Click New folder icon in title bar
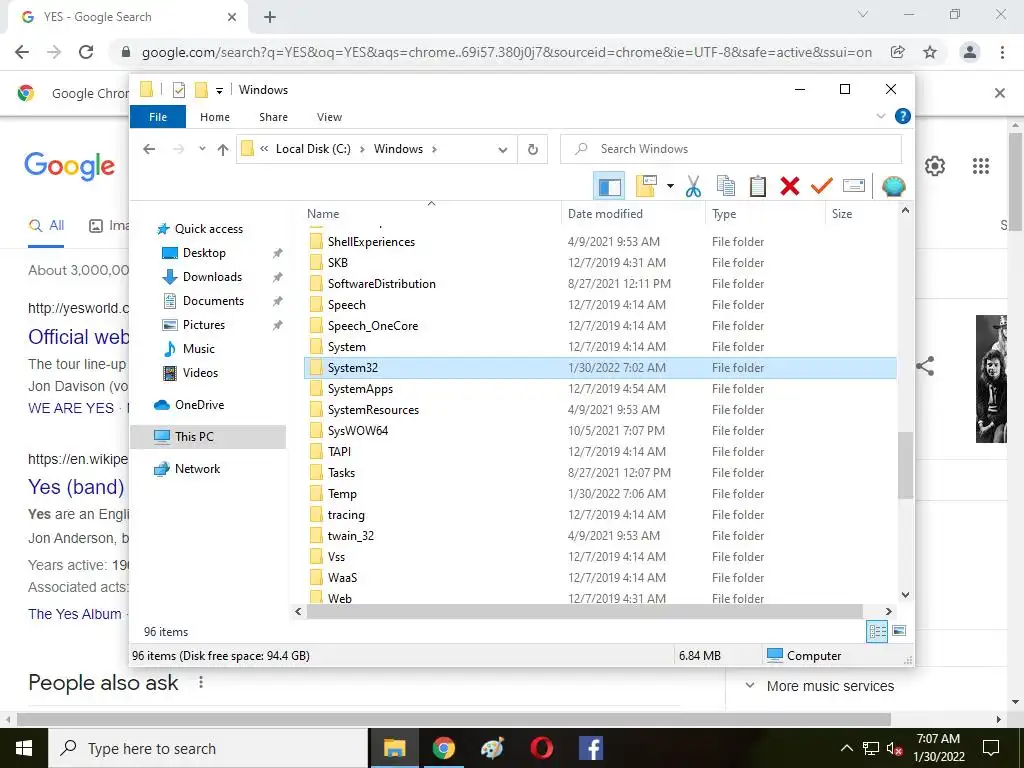 pyautogui.click(x=202, y=90)
